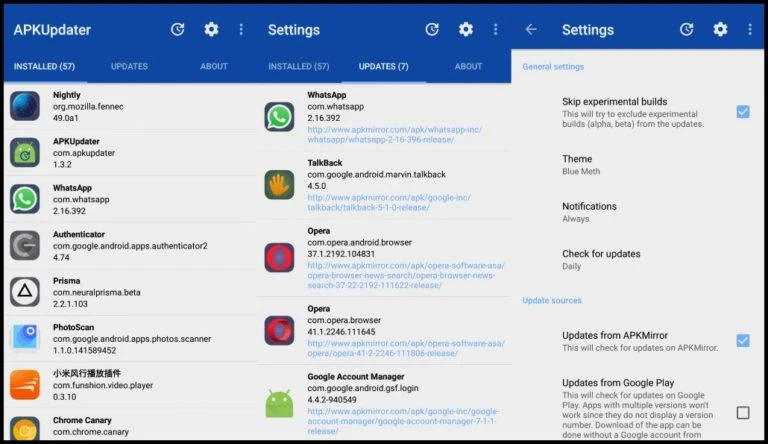
Task: Select com.google.android.marvin.talkback text
Action: (x=377, y=174)
